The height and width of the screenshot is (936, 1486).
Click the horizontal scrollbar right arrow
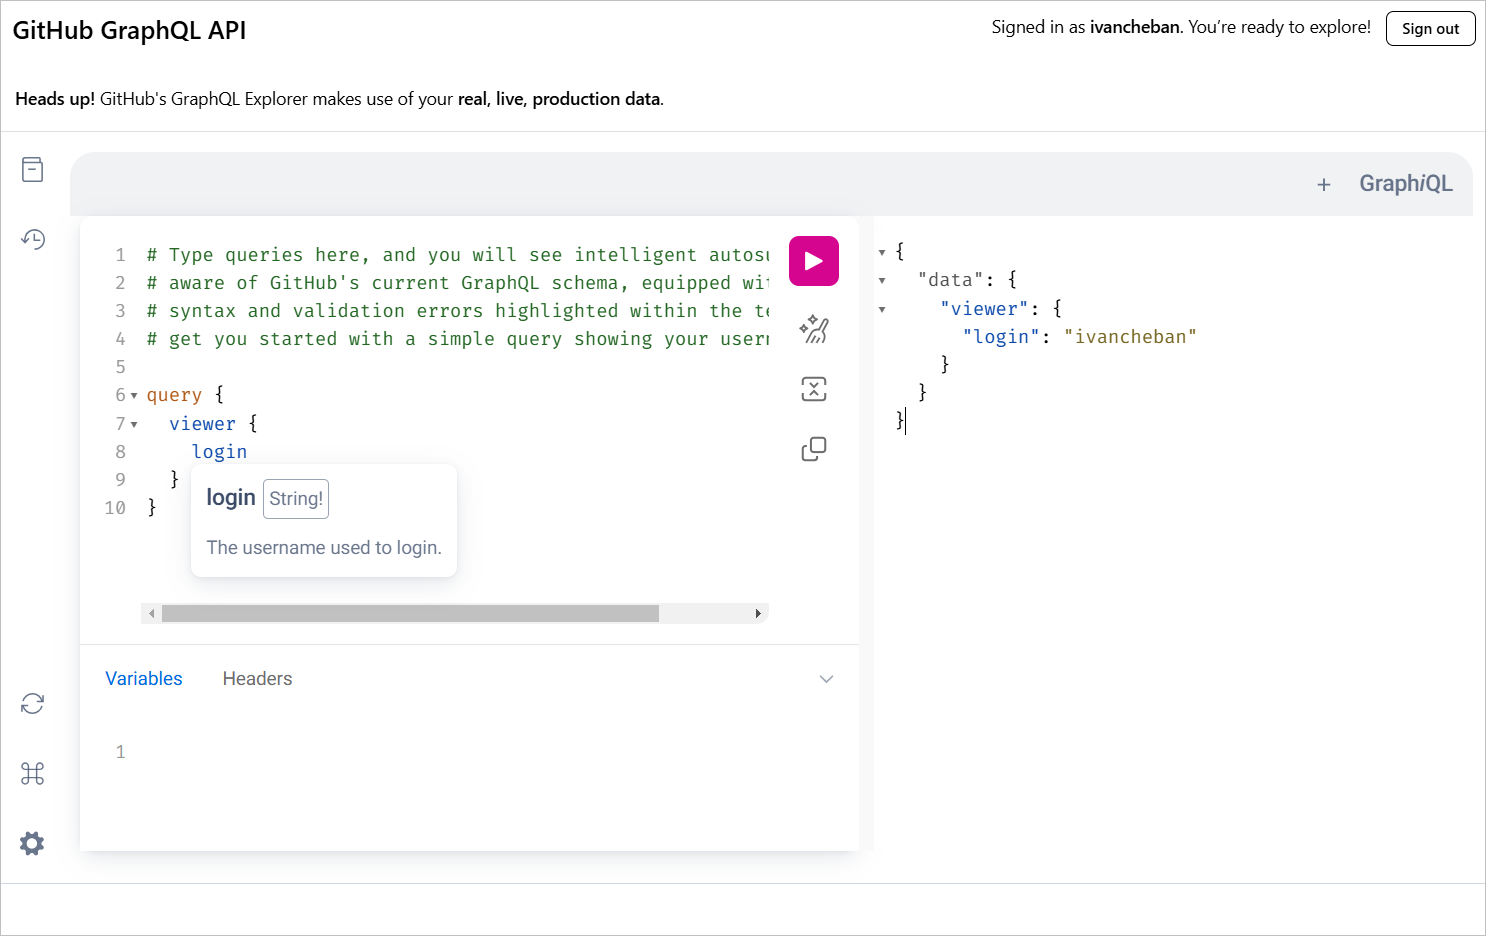(x=758, y=614)
